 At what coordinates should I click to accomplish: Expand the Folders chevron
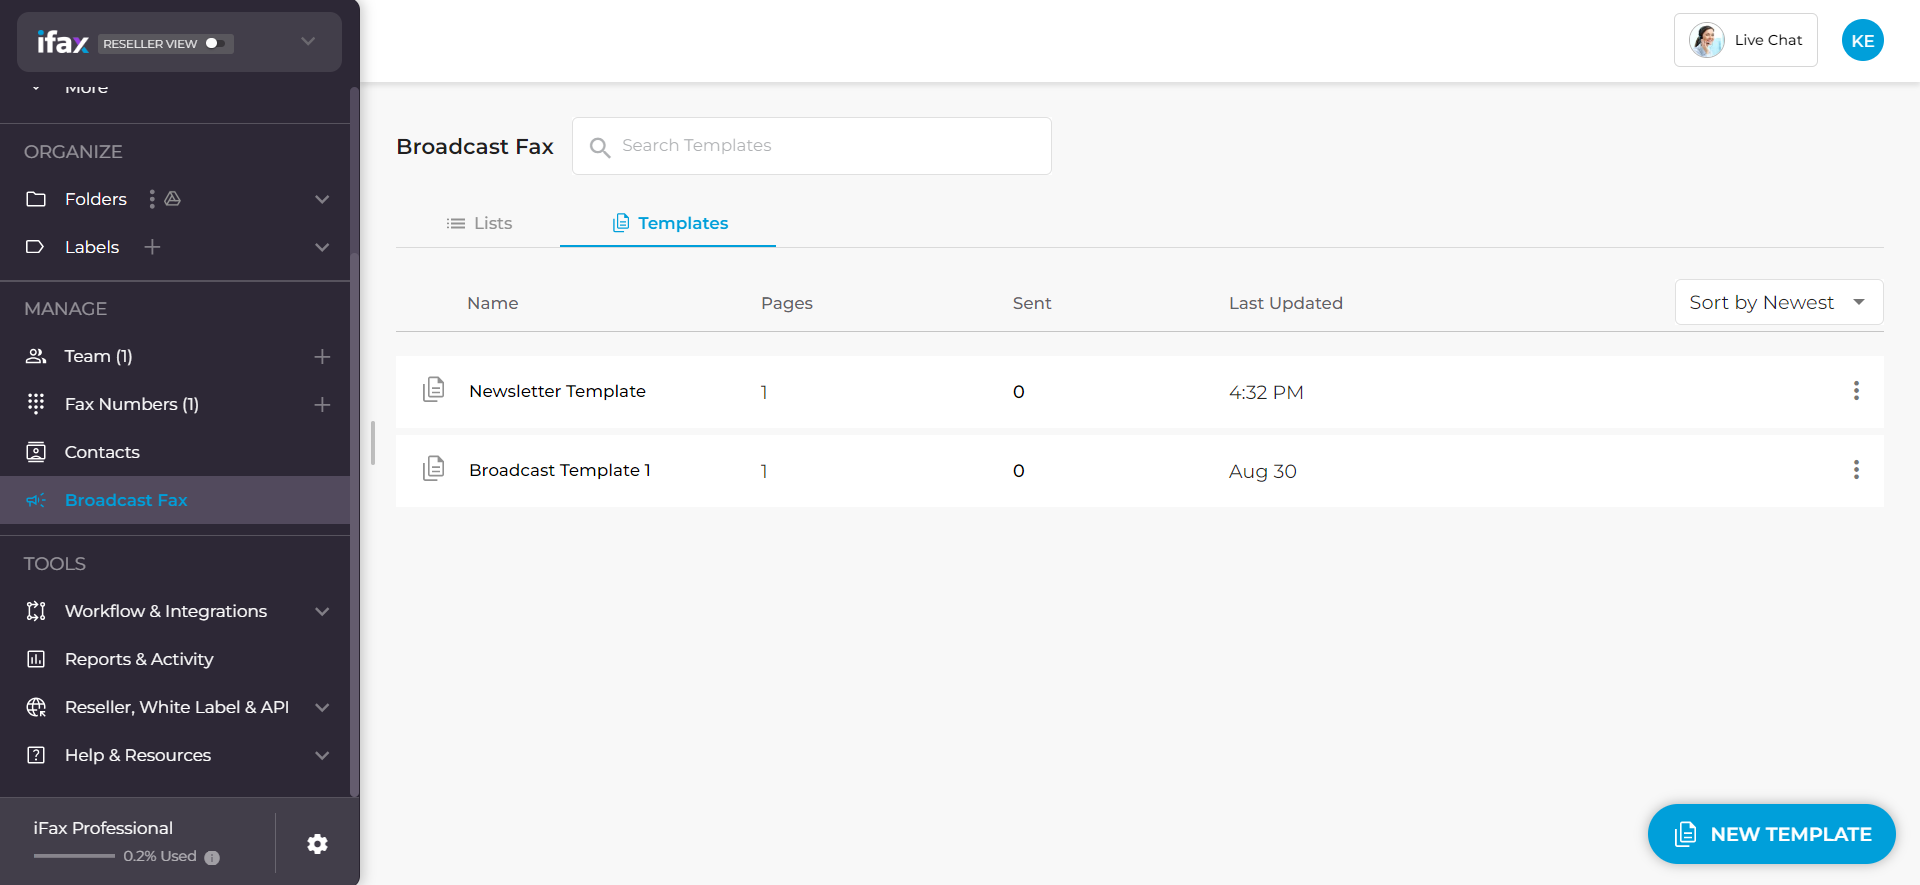coord(322,199)
